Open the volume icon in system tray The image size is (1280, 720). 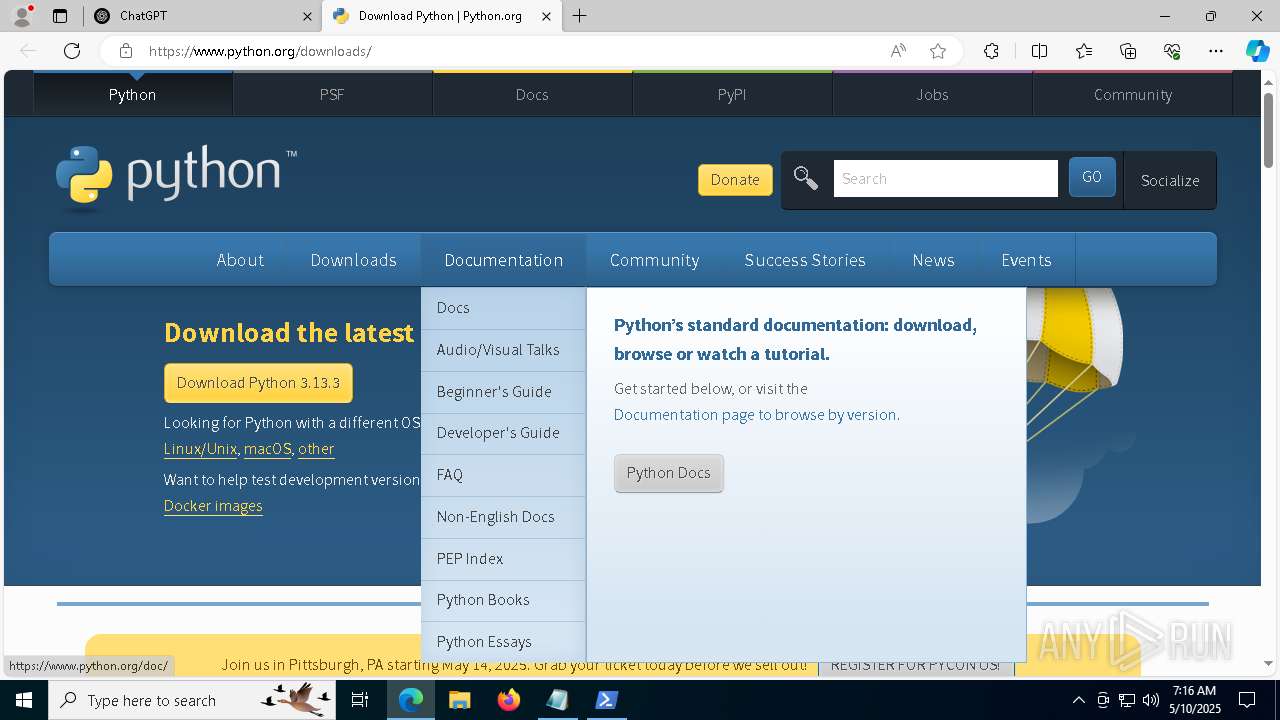[1151, 700]
